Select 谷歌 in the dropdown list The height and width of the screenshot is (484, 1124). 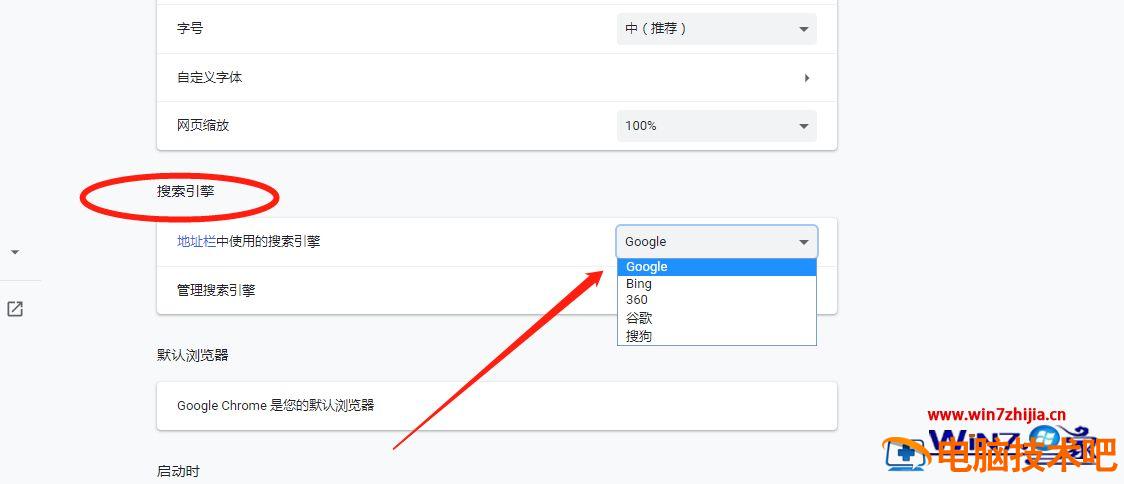click(716, 318)
